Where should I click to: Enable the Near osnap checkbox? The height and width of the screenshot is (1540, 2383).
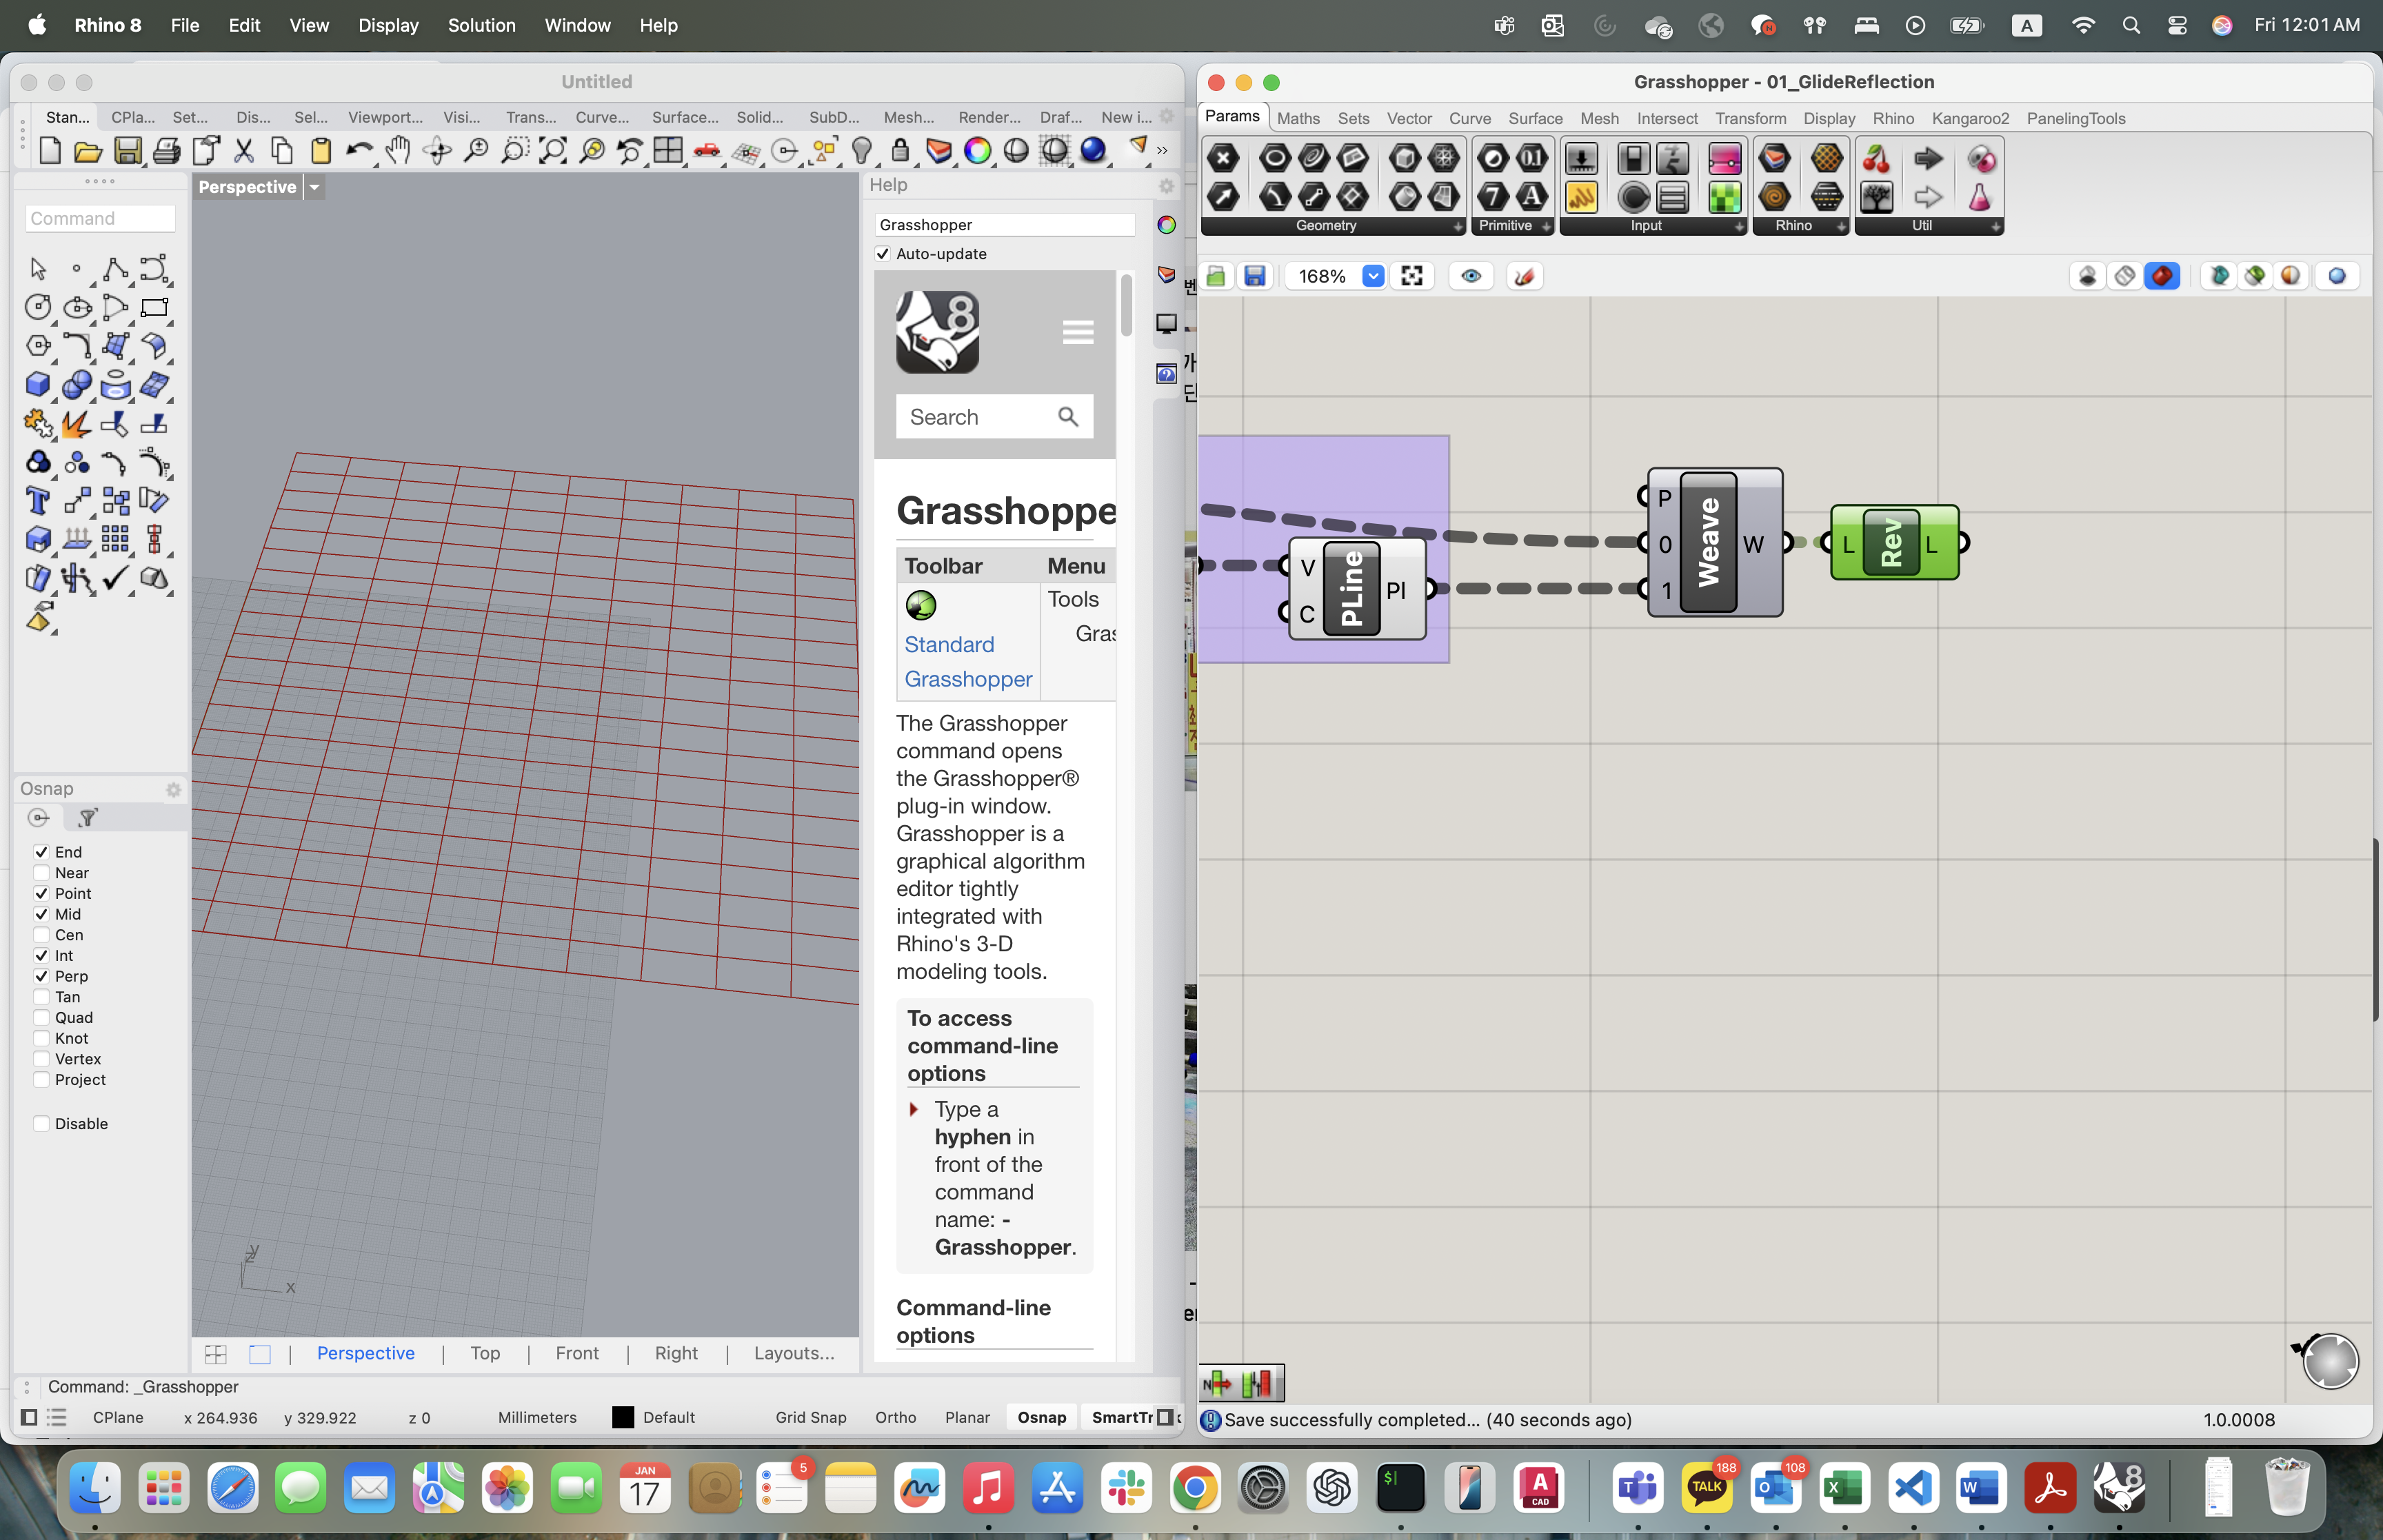tap(42, 873)
